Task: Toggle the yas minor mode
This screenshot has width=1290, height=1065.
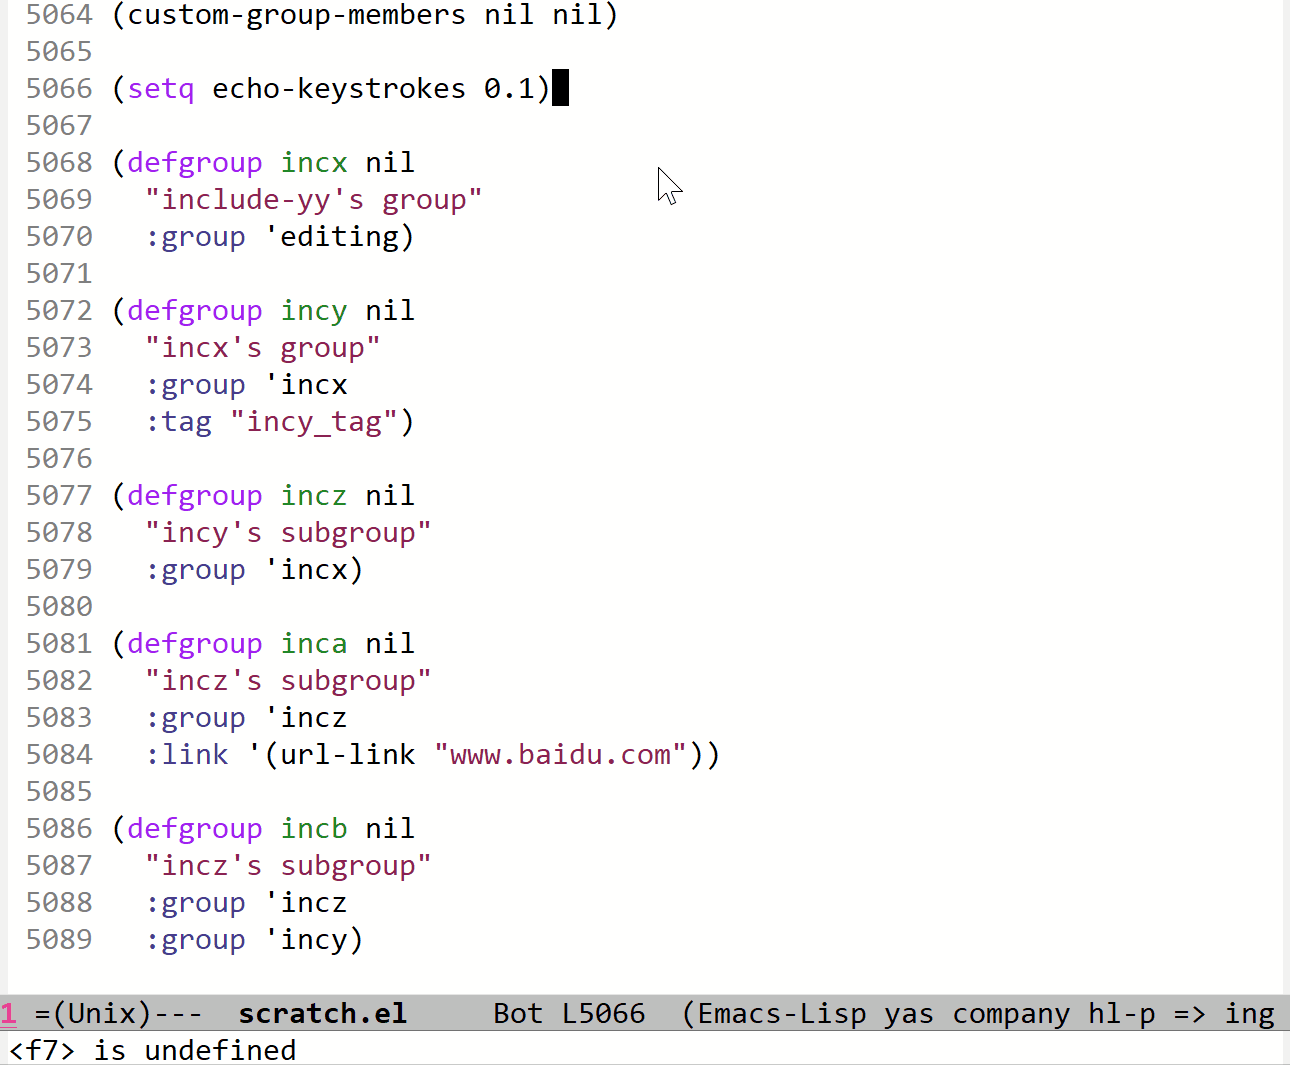Action: point(909,1013)
